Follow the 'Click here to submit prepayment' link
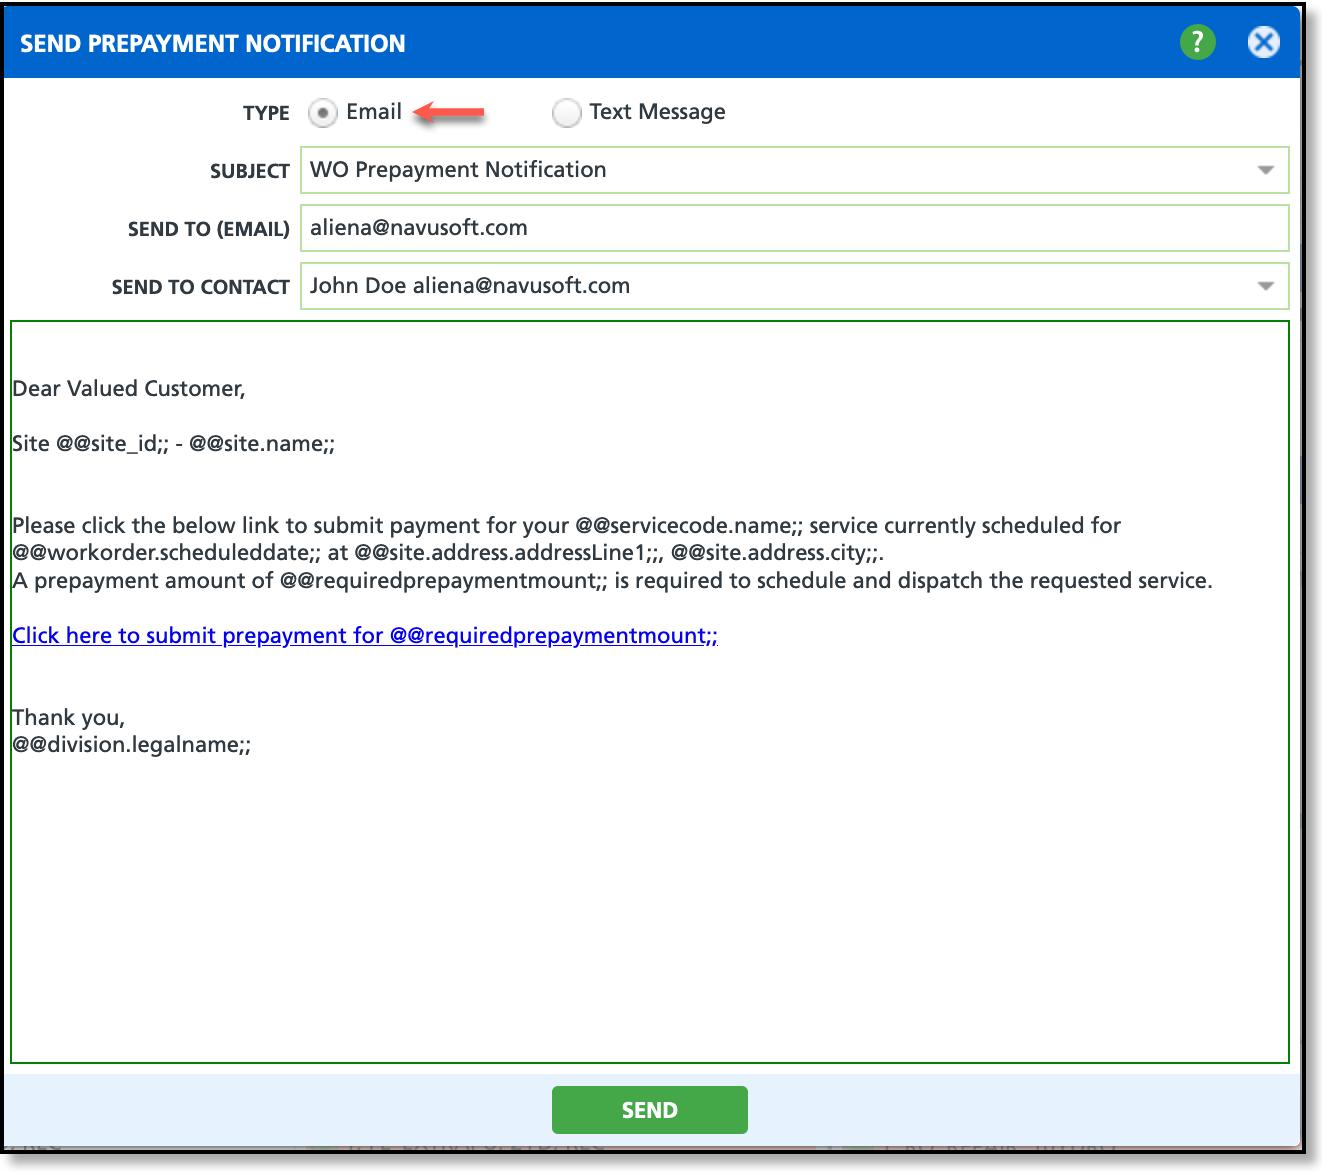Viewport: 1322px width, 1174px height. pos(365,636)
